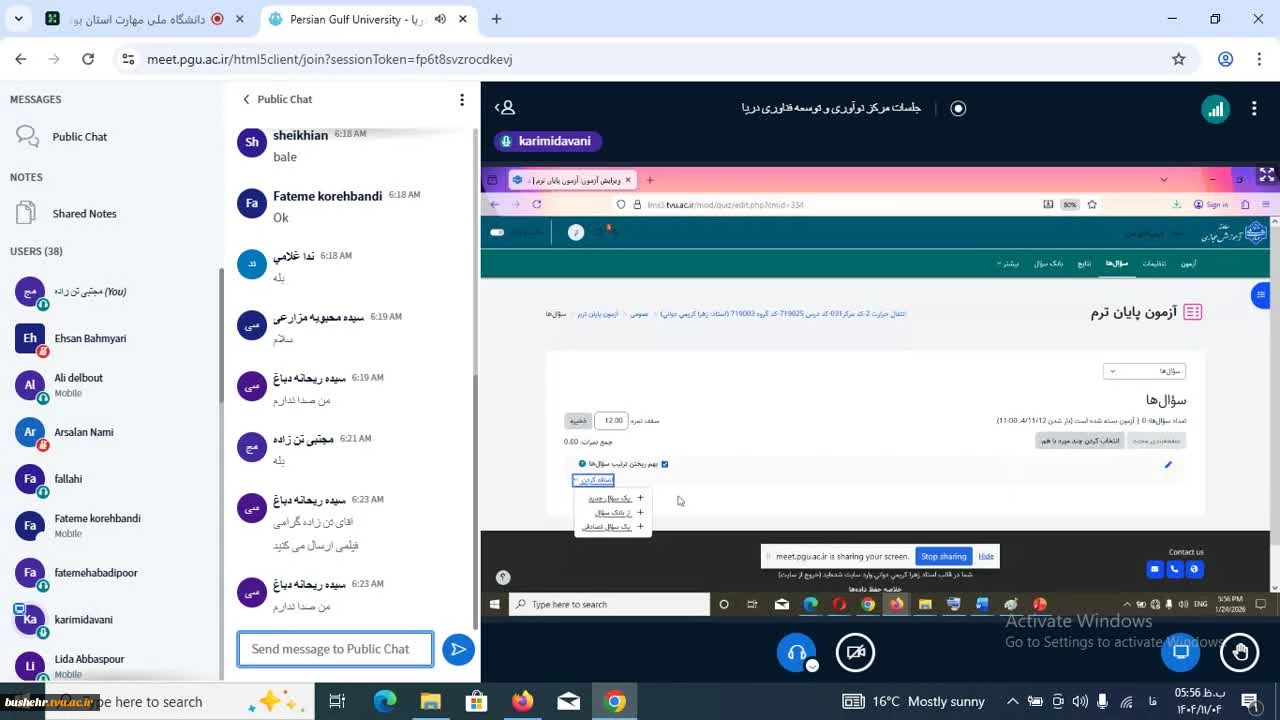Open the meeting options menu
Screen dimensions: 1280x720
[x=1254, y=109]
